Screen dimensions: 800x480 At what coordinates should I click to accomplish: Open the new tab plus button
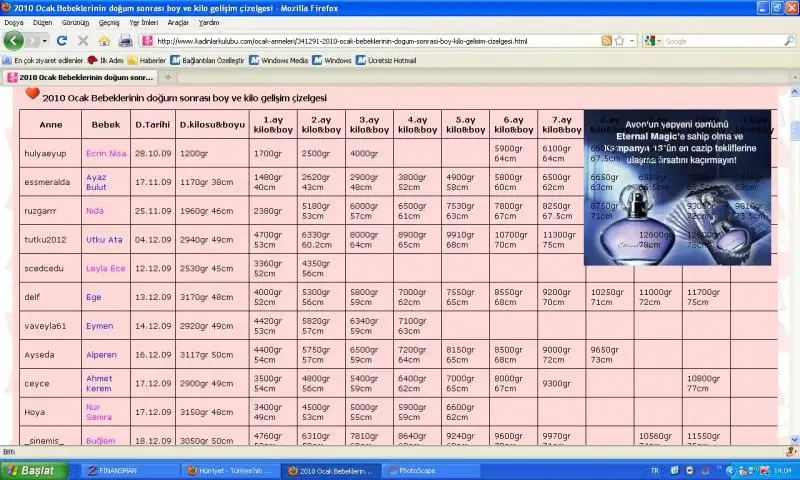(x=167, y=77)
